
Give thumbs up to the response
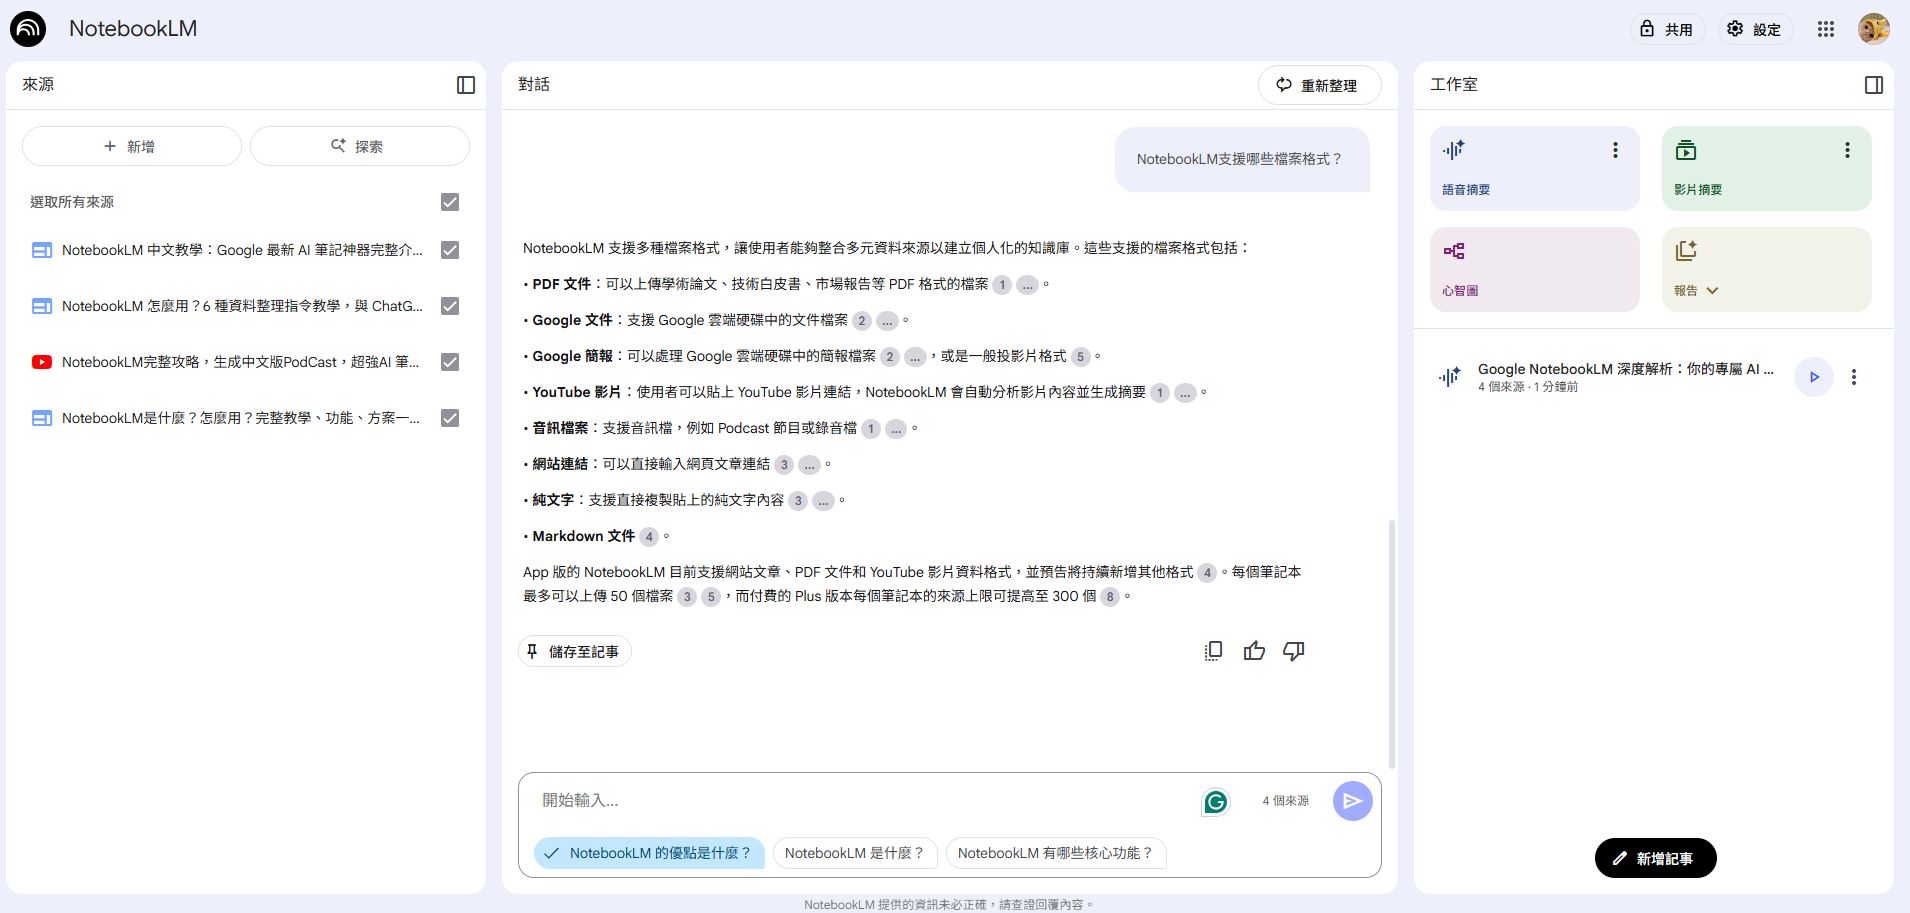point(1254,651)
